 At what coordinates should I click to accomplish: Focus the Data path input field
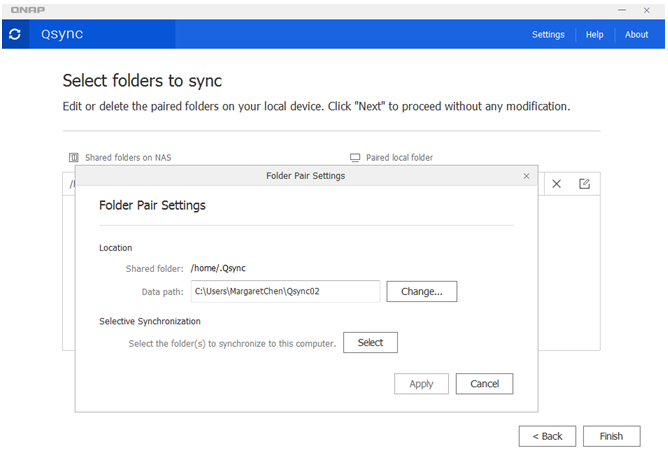[x=285, y=292]
